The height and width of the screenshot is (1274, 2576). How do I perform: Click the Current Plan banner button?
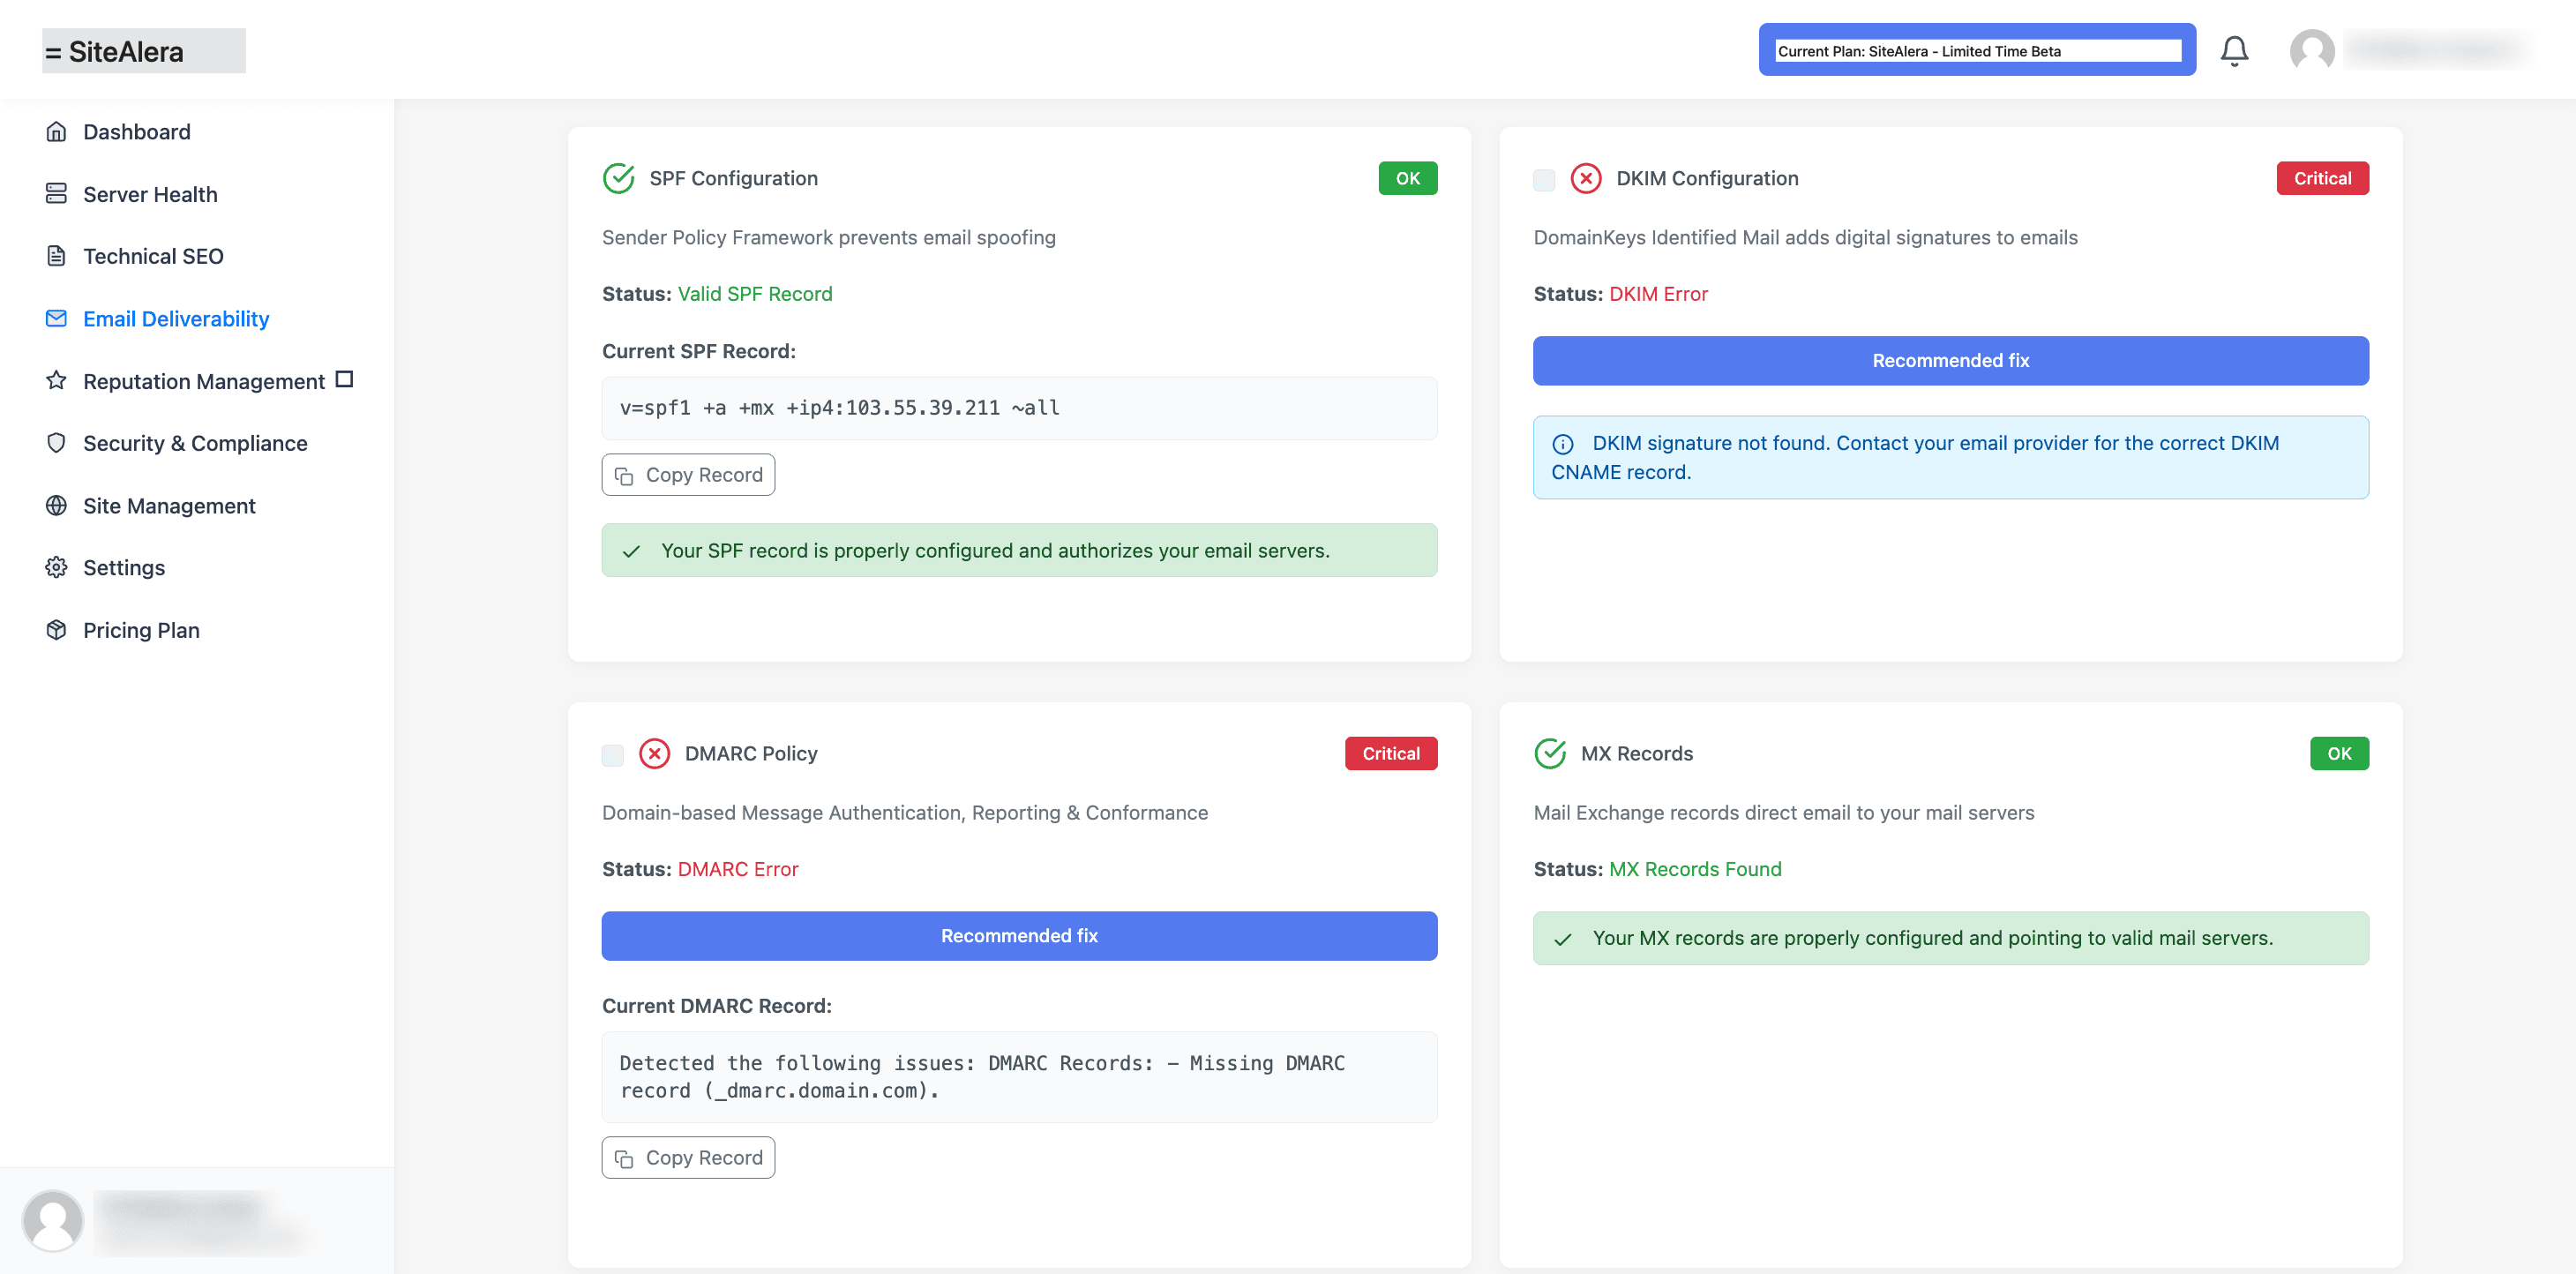tap(1977, 50)
